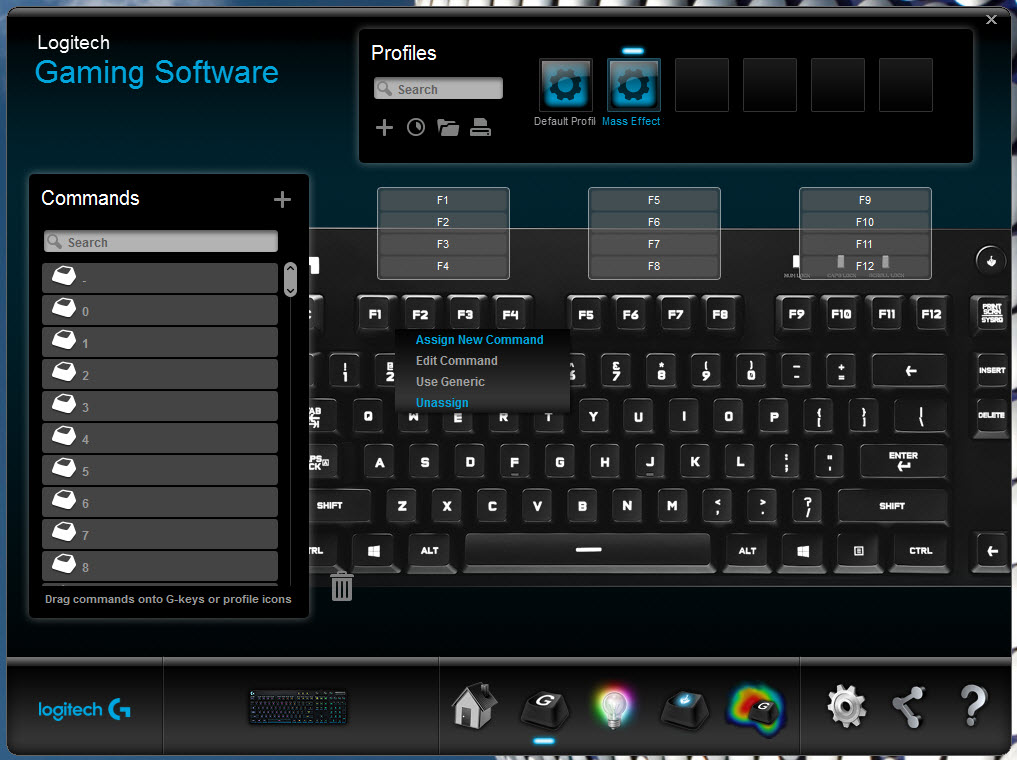
Task: Choose Assign New Command menu item
Action: (479, 340)
